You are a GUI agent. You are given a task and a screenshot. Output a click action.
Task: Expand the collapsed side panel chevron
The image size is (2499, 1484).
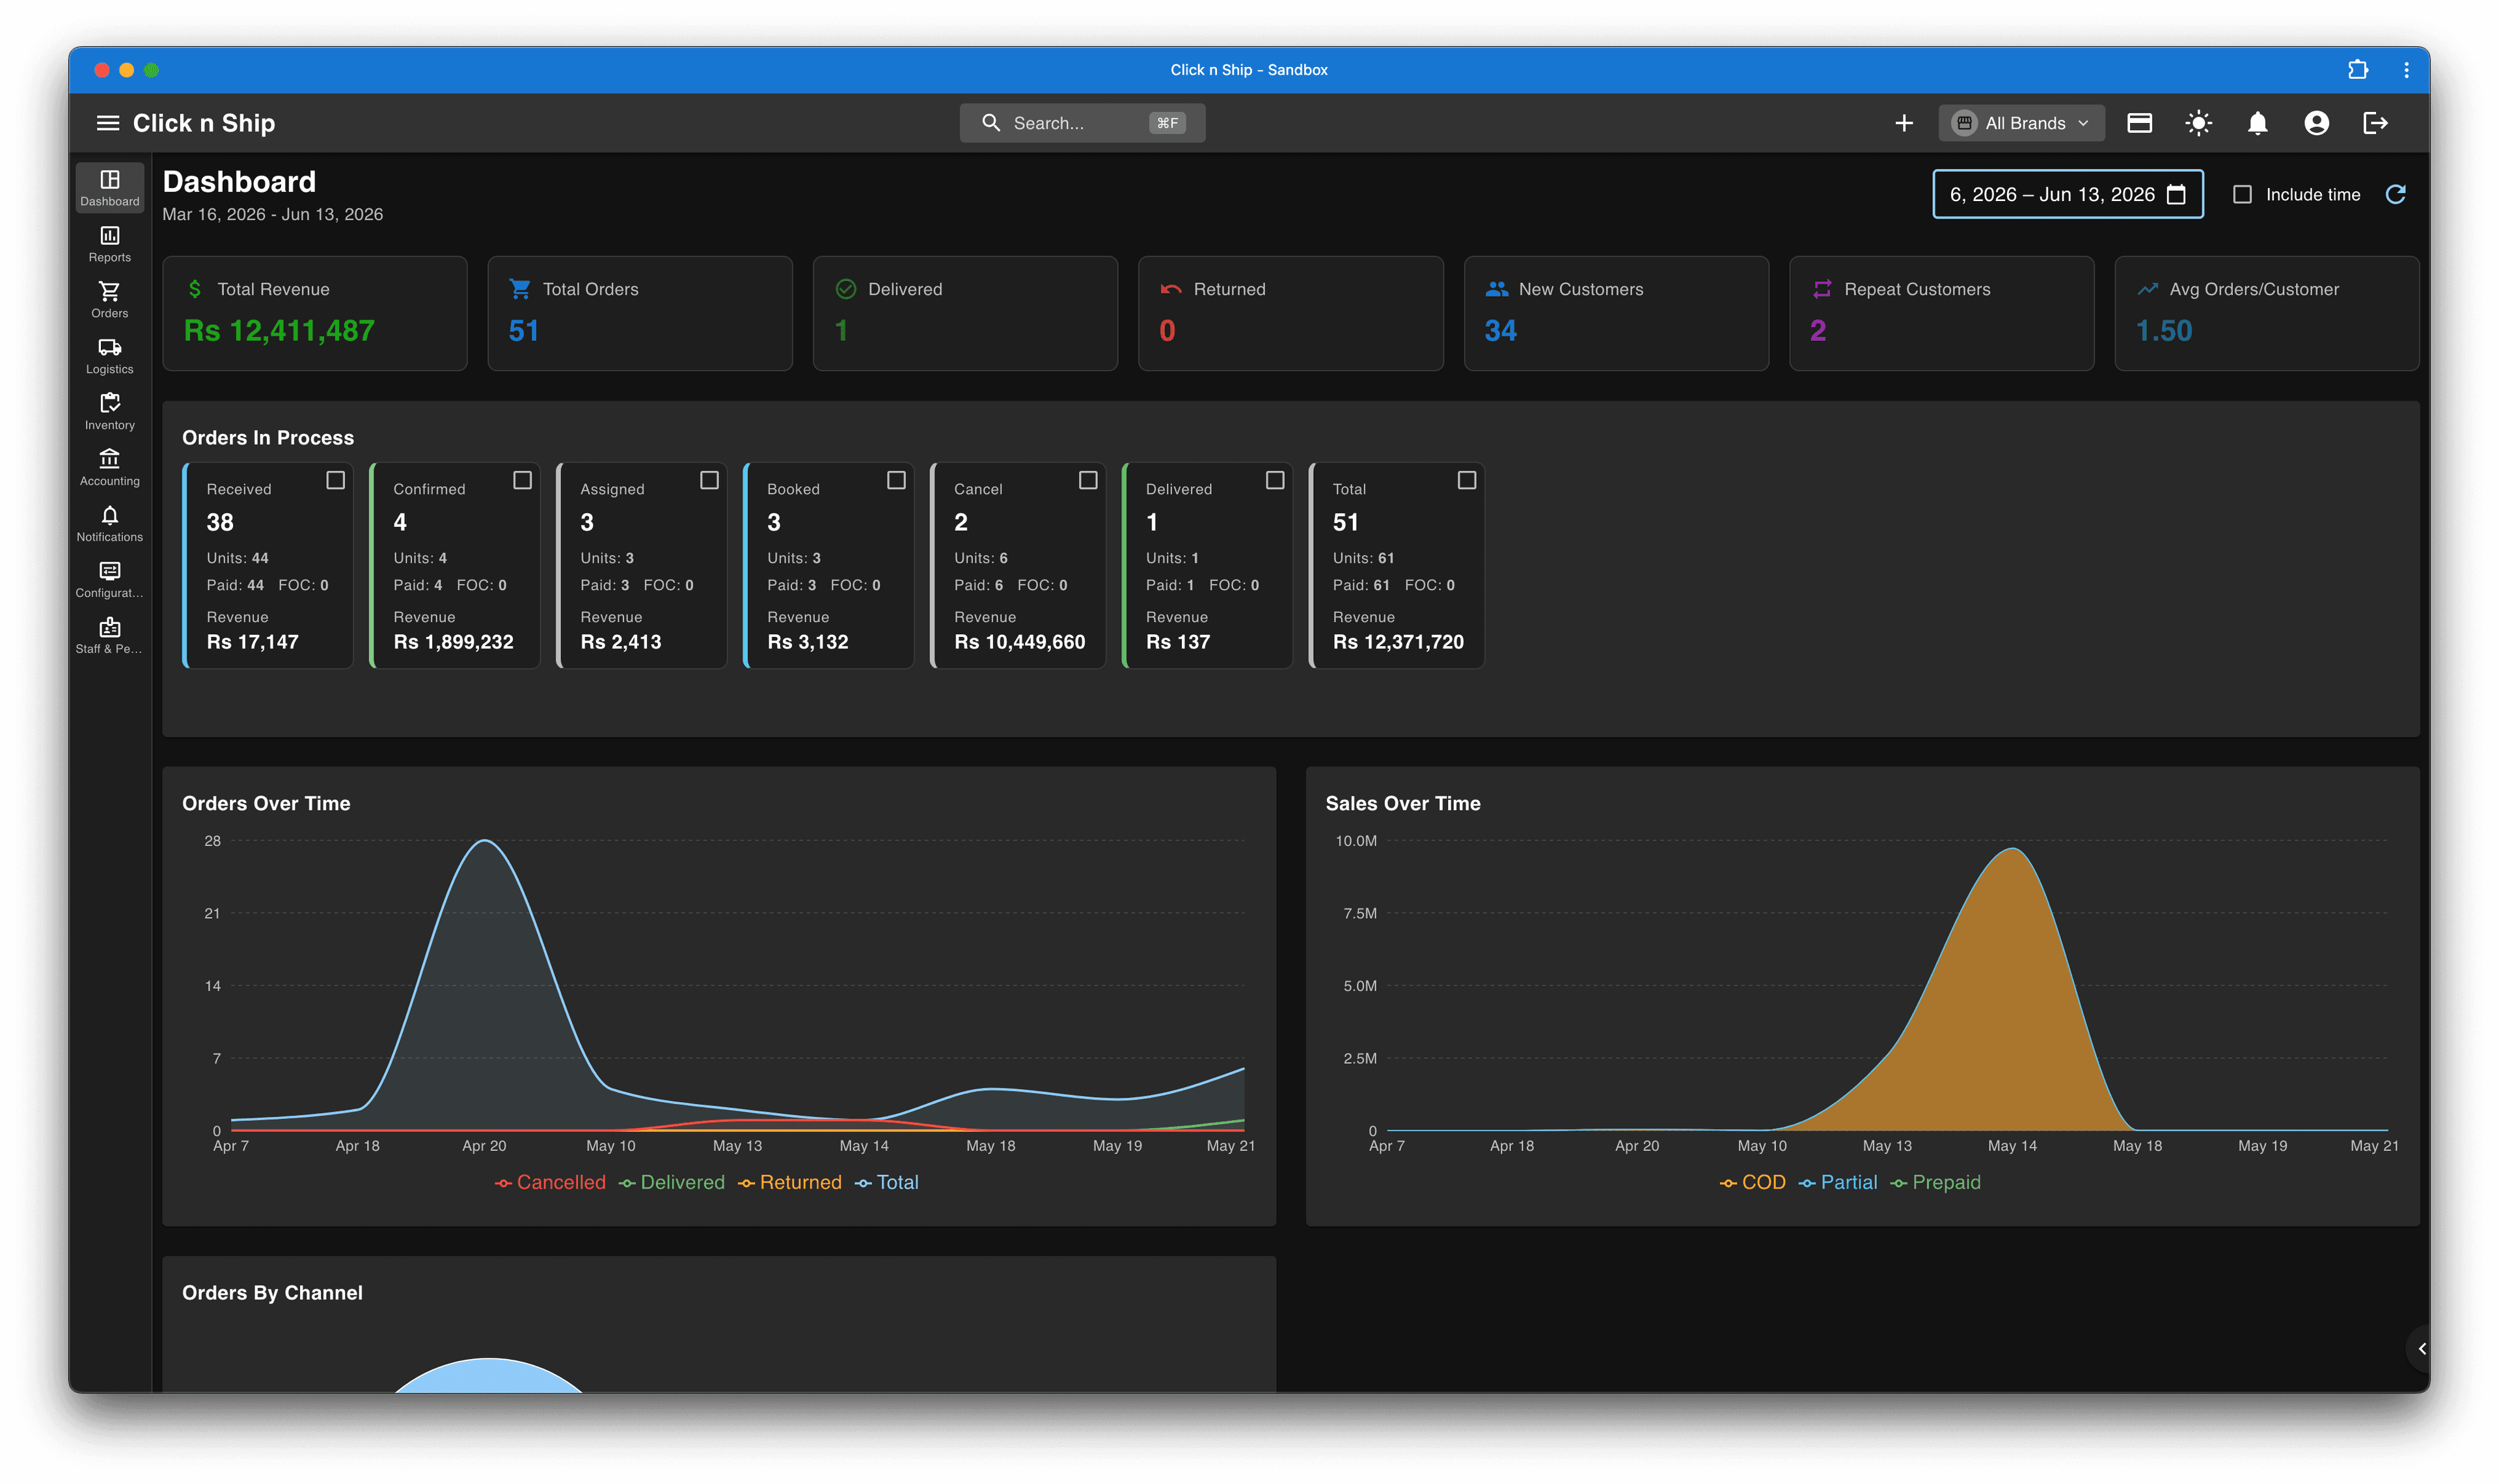tap(2421, 1348)
